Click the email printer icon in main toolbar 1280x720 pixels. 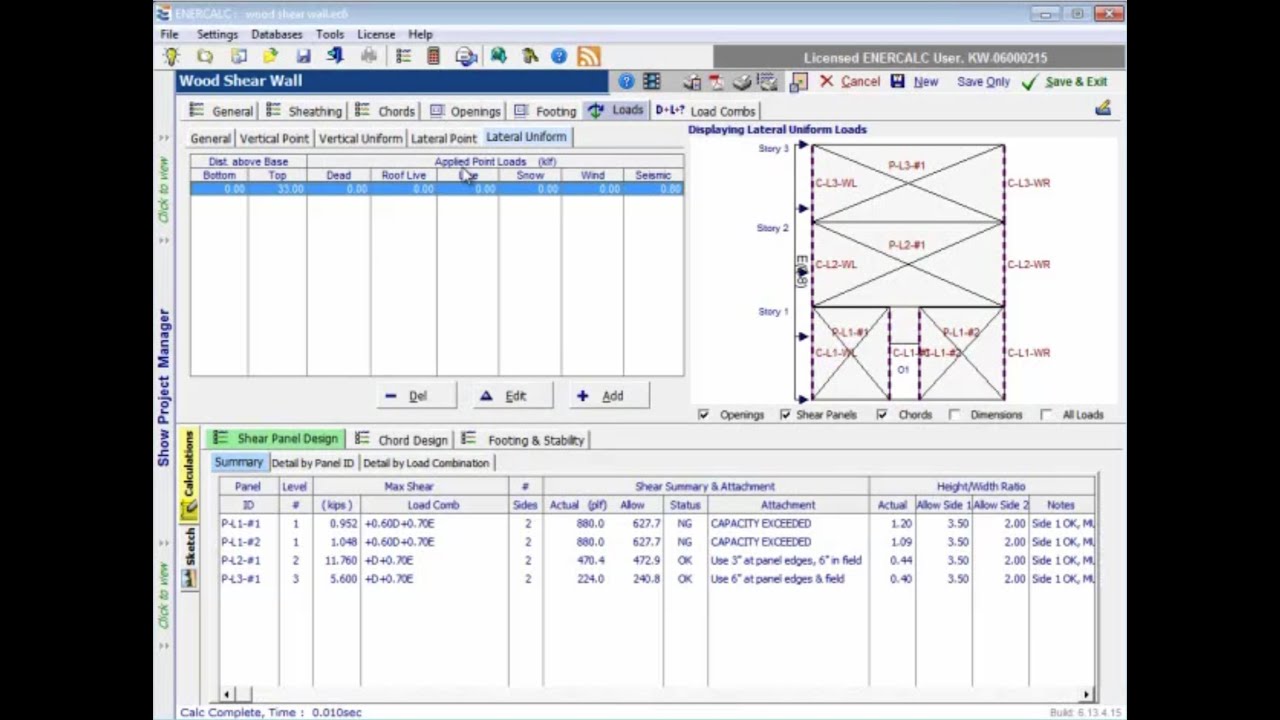[x=466, y=57]
